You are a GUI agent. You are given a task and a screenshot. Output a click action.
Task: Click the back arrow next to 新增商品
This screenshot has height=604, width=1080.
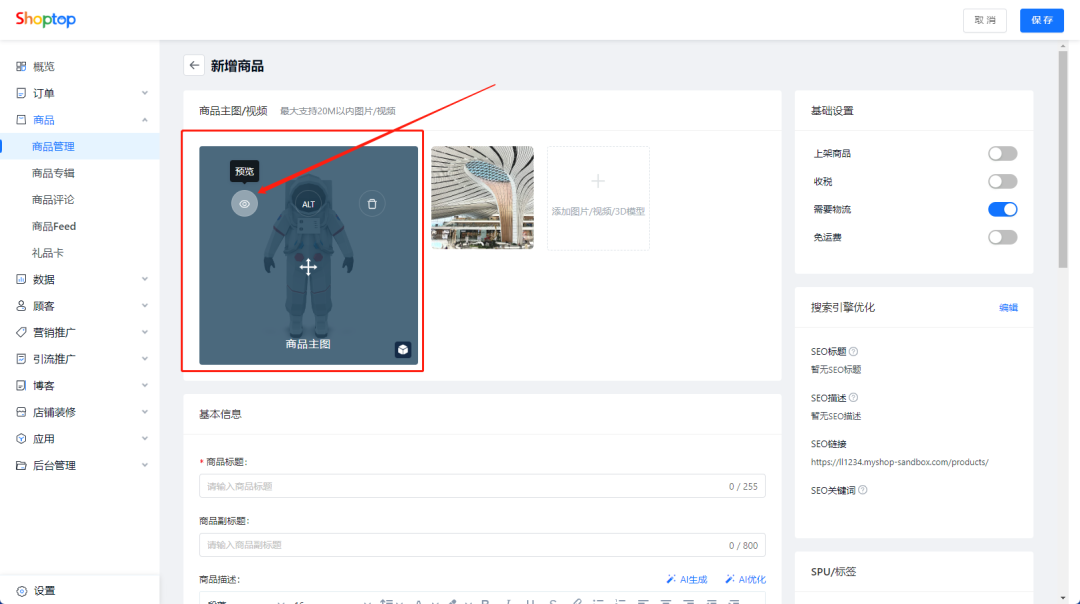[x=194, y=65]
